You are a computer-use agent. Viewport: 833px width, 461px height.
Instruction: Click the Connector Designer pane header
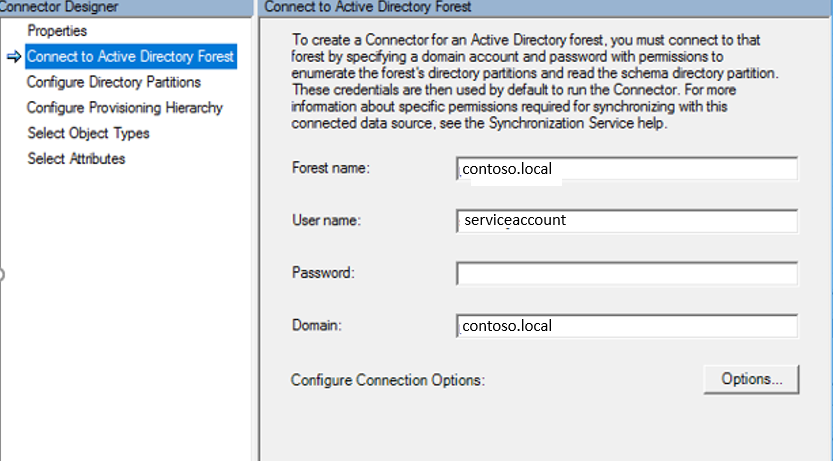(x=126, y=7)
